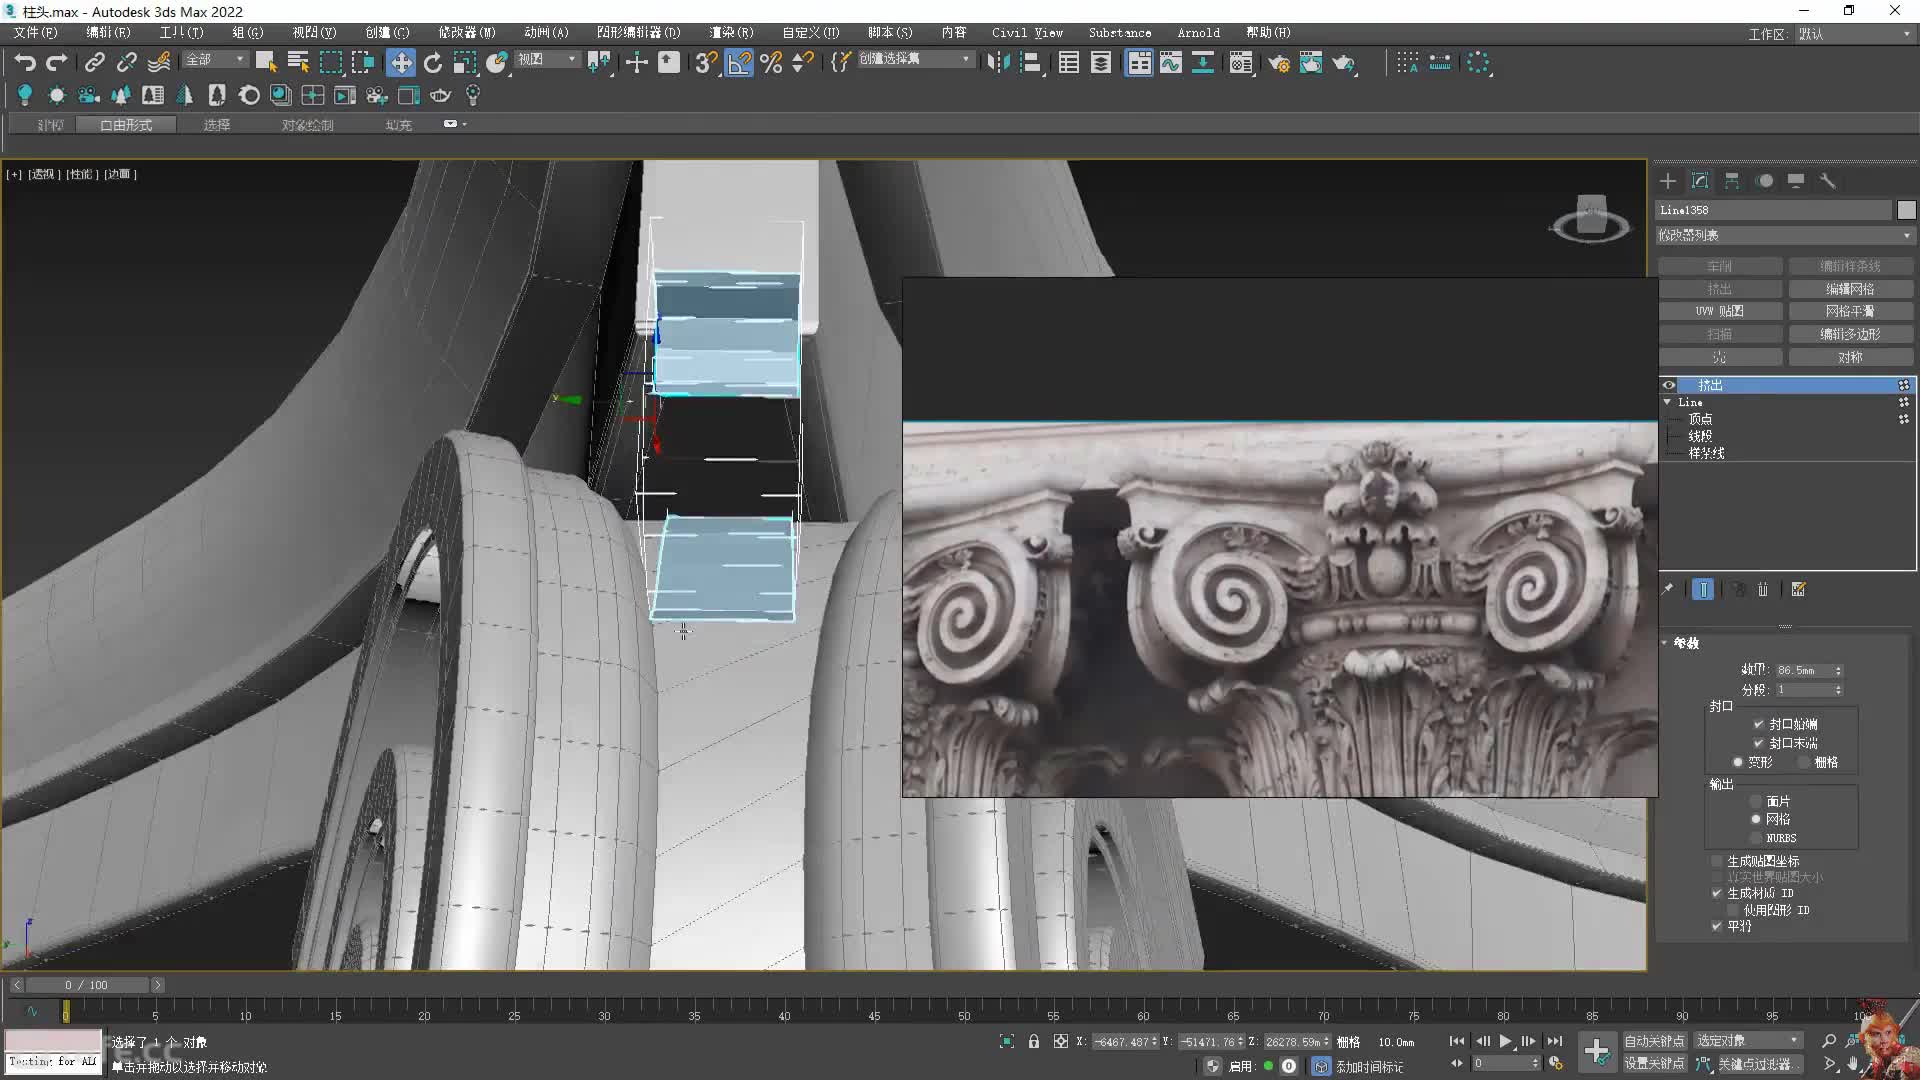Activate the Select and Scale tool
Image resolution: width=1920 pixels, height=1080 pixels.
(x=465, y=63)
